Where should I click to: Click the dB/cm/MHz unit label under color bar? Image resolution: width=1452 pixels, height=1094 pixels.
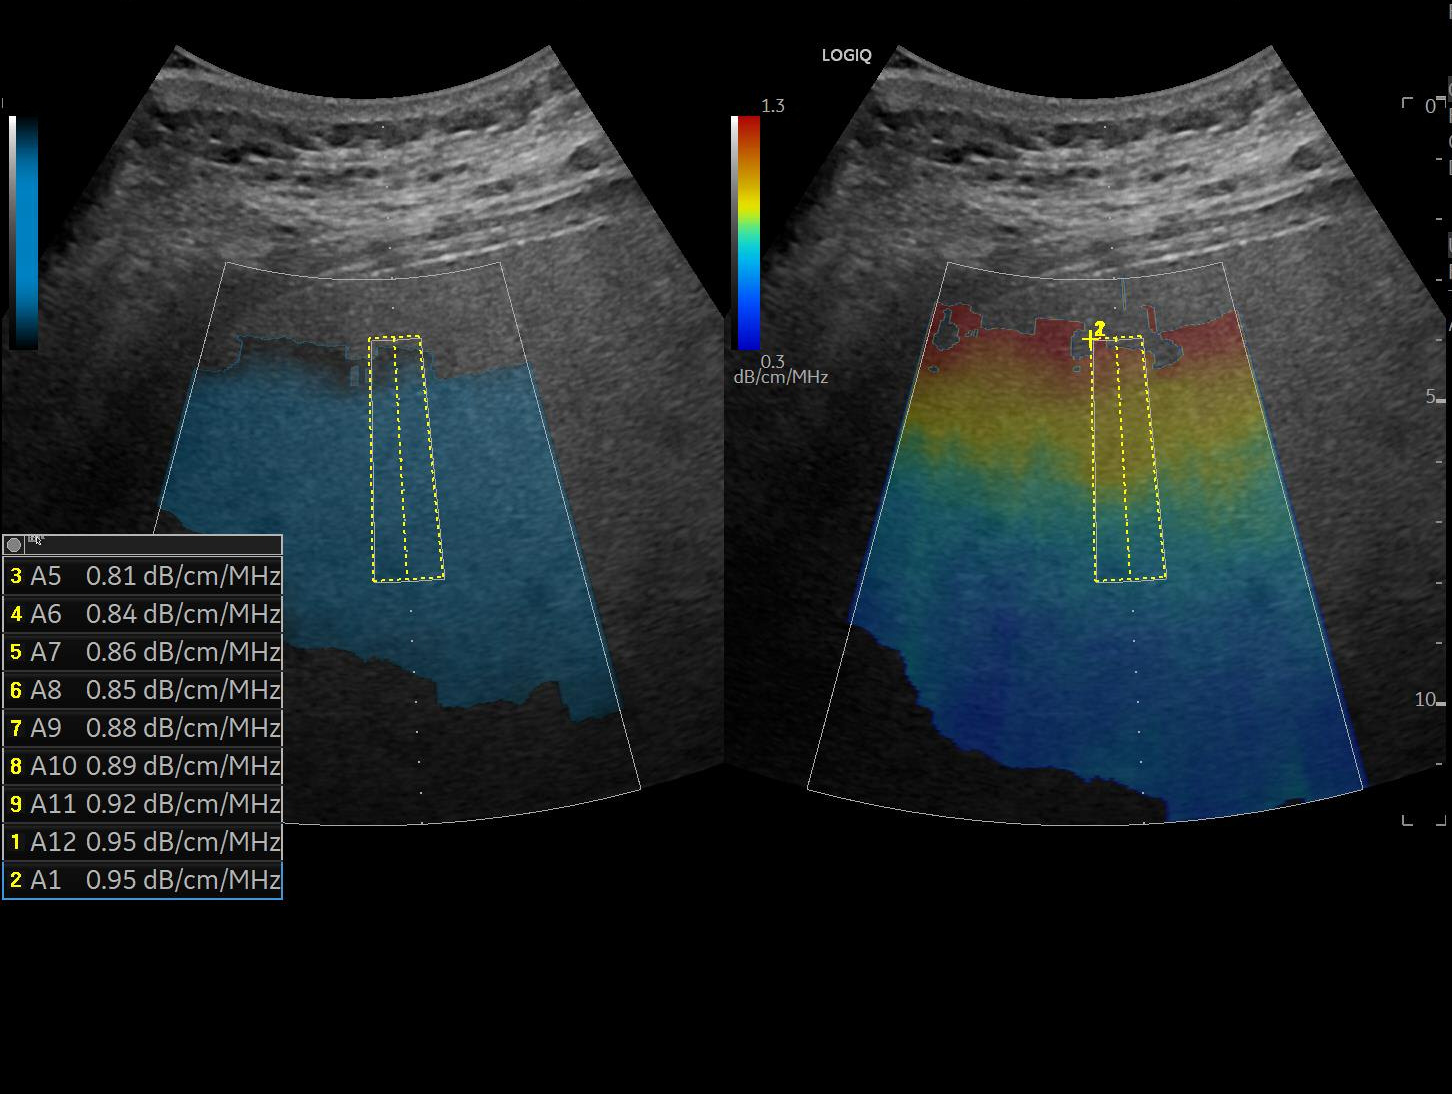tap(780, 377)
